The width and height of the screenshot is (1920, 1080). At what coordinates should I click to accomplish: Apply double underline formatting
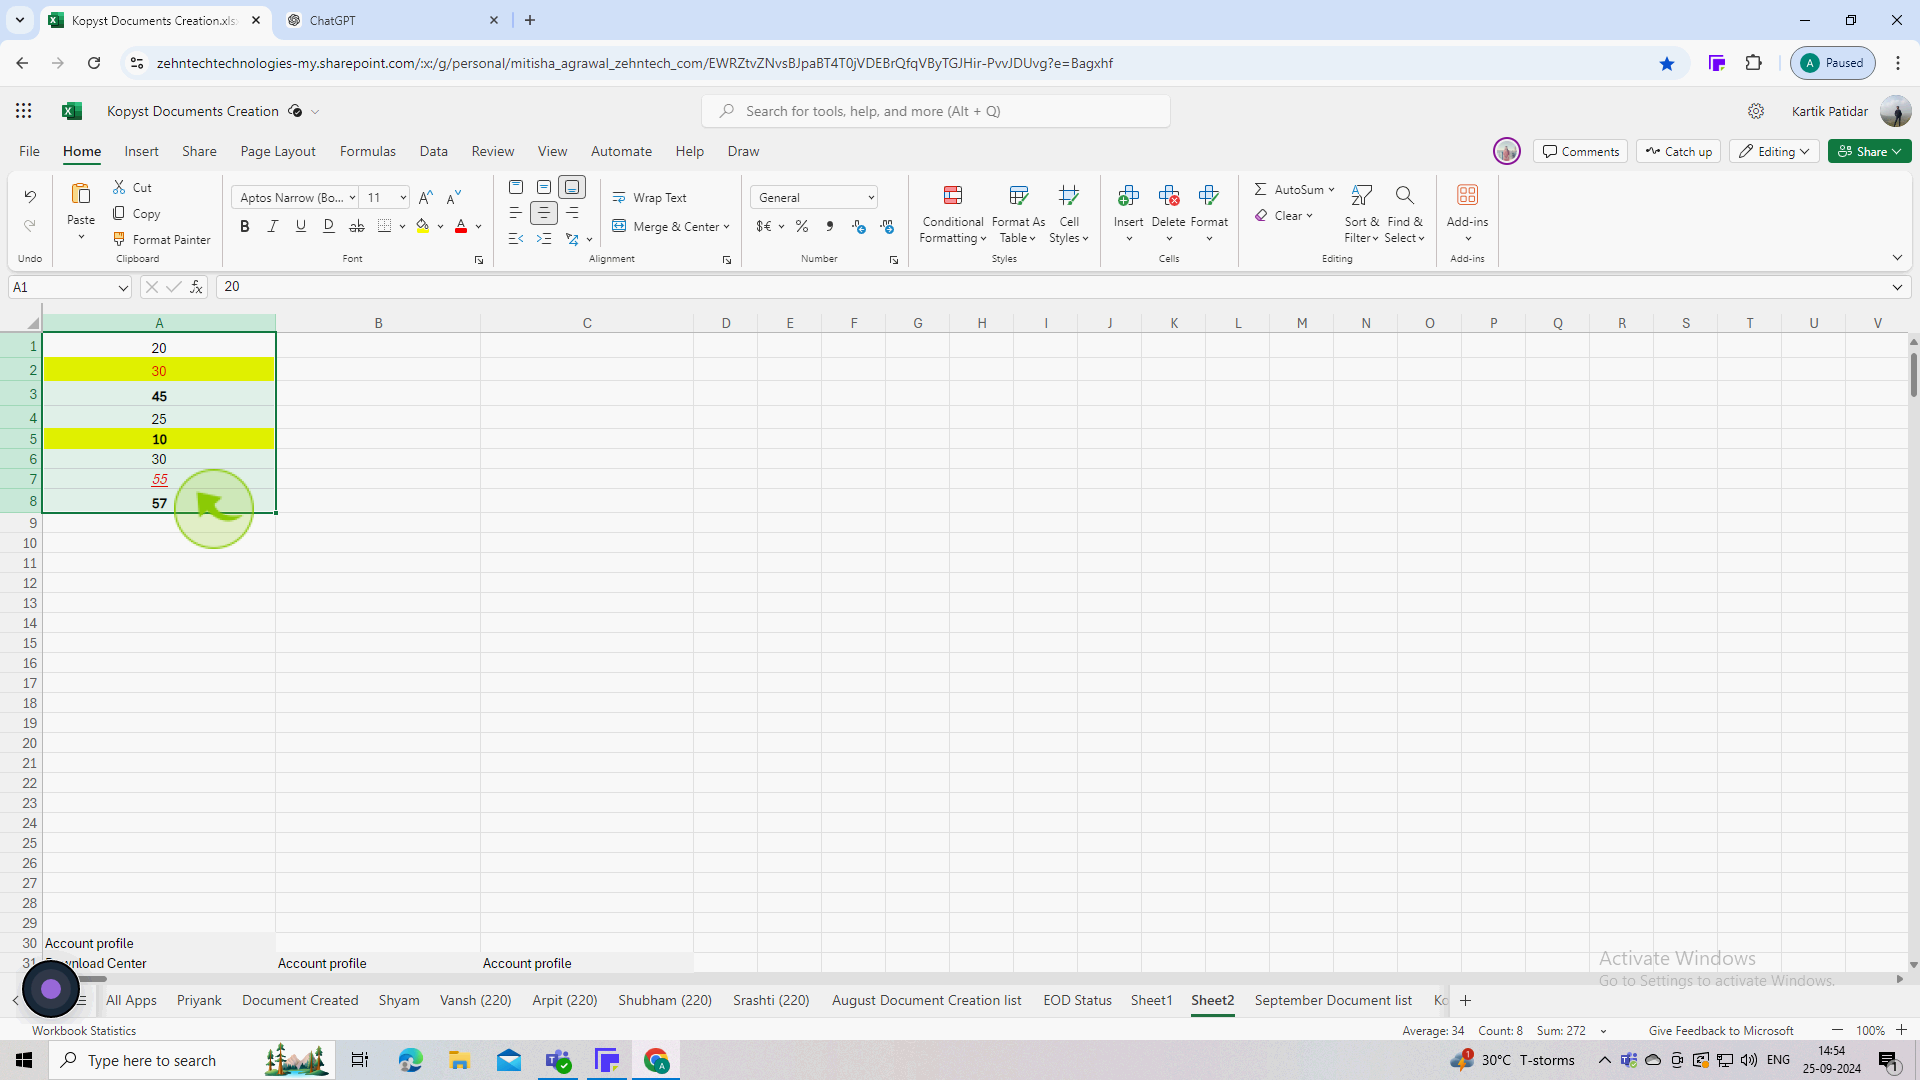(329, 227)
